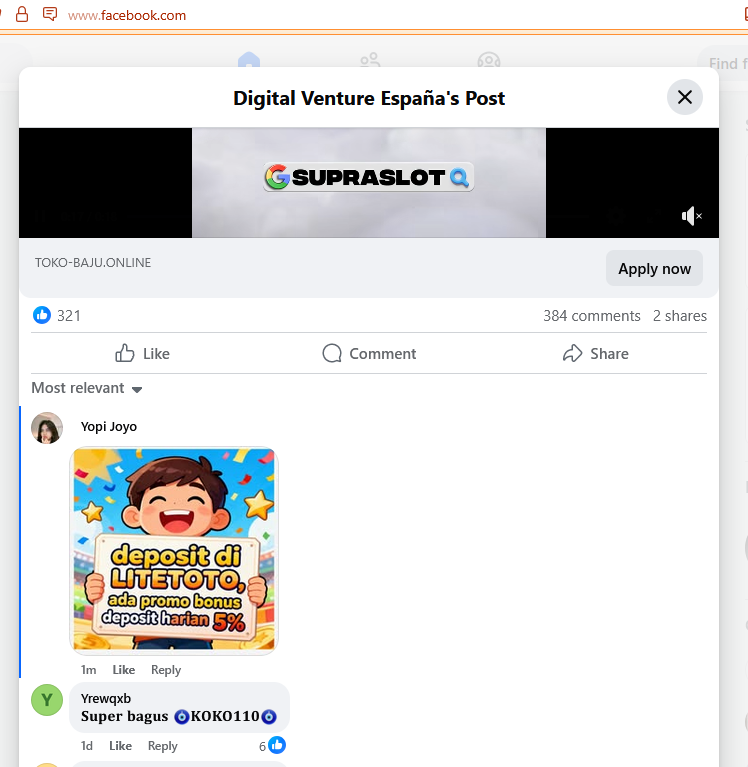Click the Apply now button

click(654, 269)
